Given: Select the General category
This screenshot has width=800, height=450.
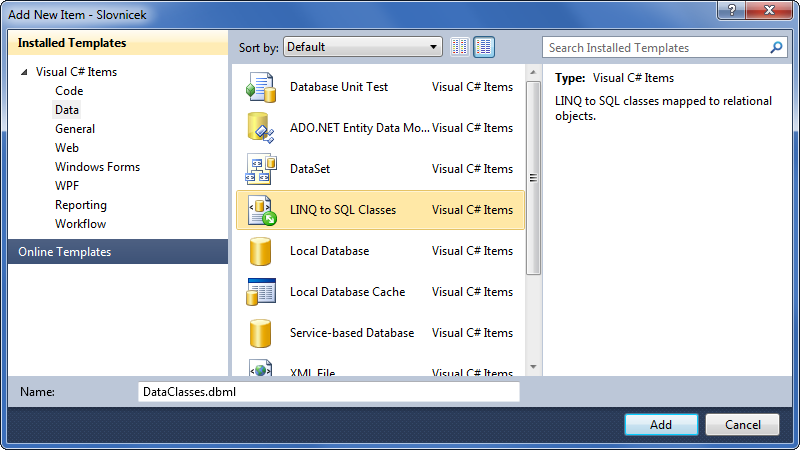Looking at the screenshot, I should 75,129.
